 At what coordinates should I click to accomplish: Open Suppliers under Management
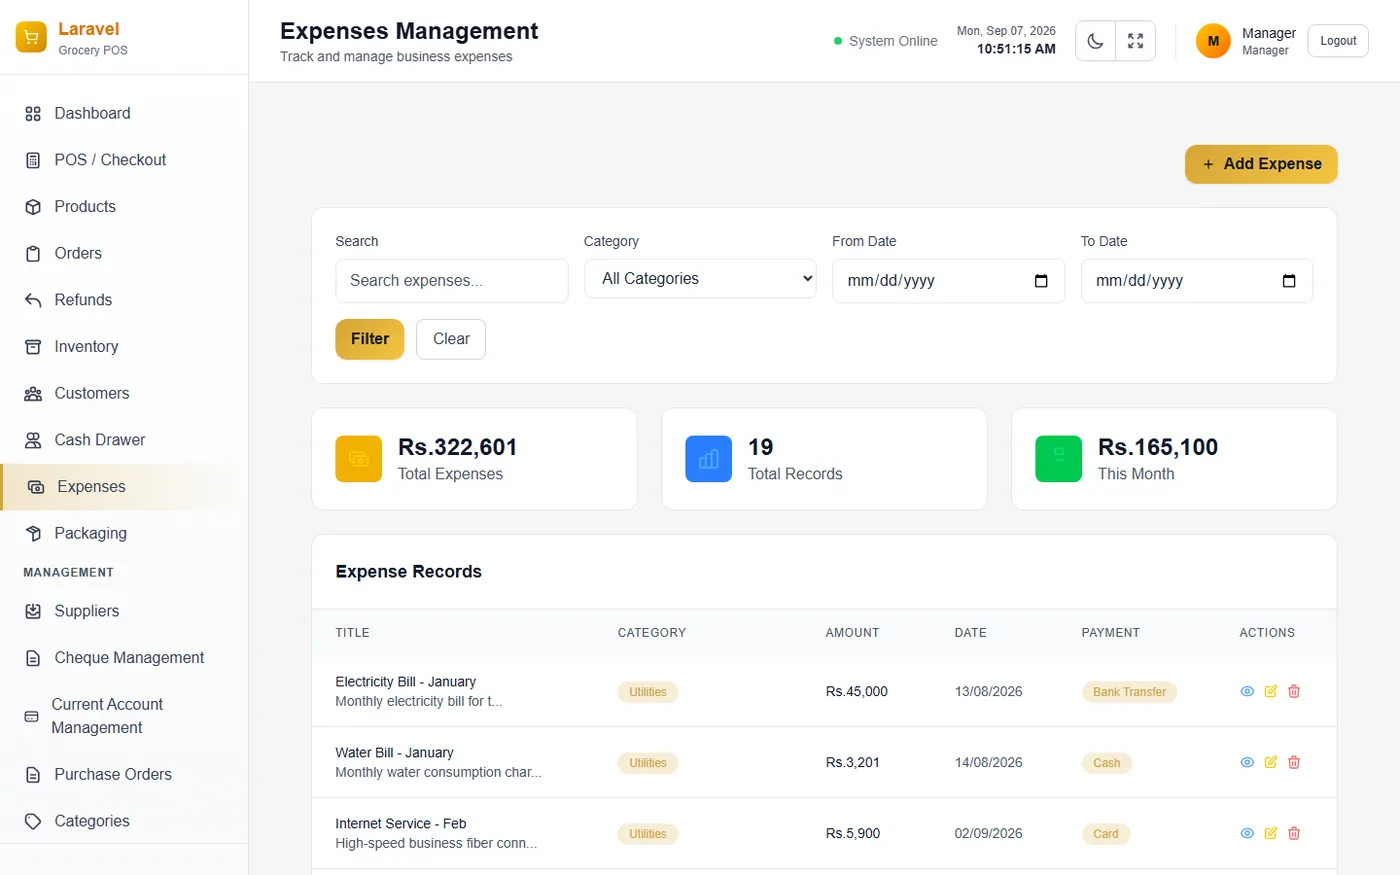point(124,611)
